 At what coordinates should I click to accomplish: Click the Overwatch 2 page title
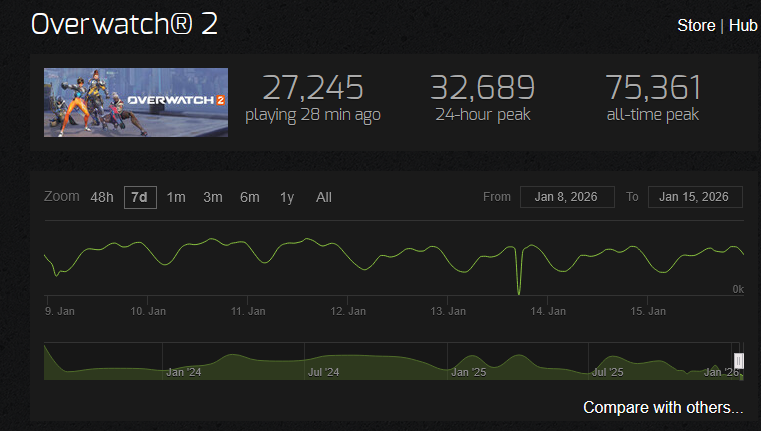[124, 24]
